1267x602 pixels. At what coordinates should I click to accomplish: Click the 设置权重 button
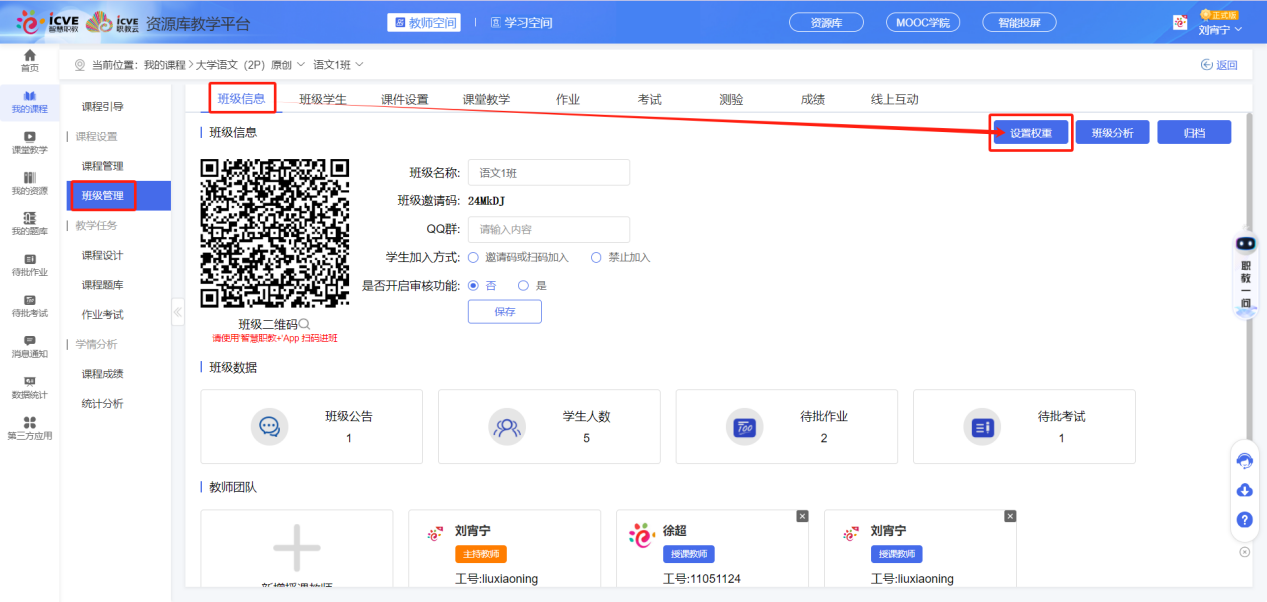pyautogui.click(x=1030, y=131)
